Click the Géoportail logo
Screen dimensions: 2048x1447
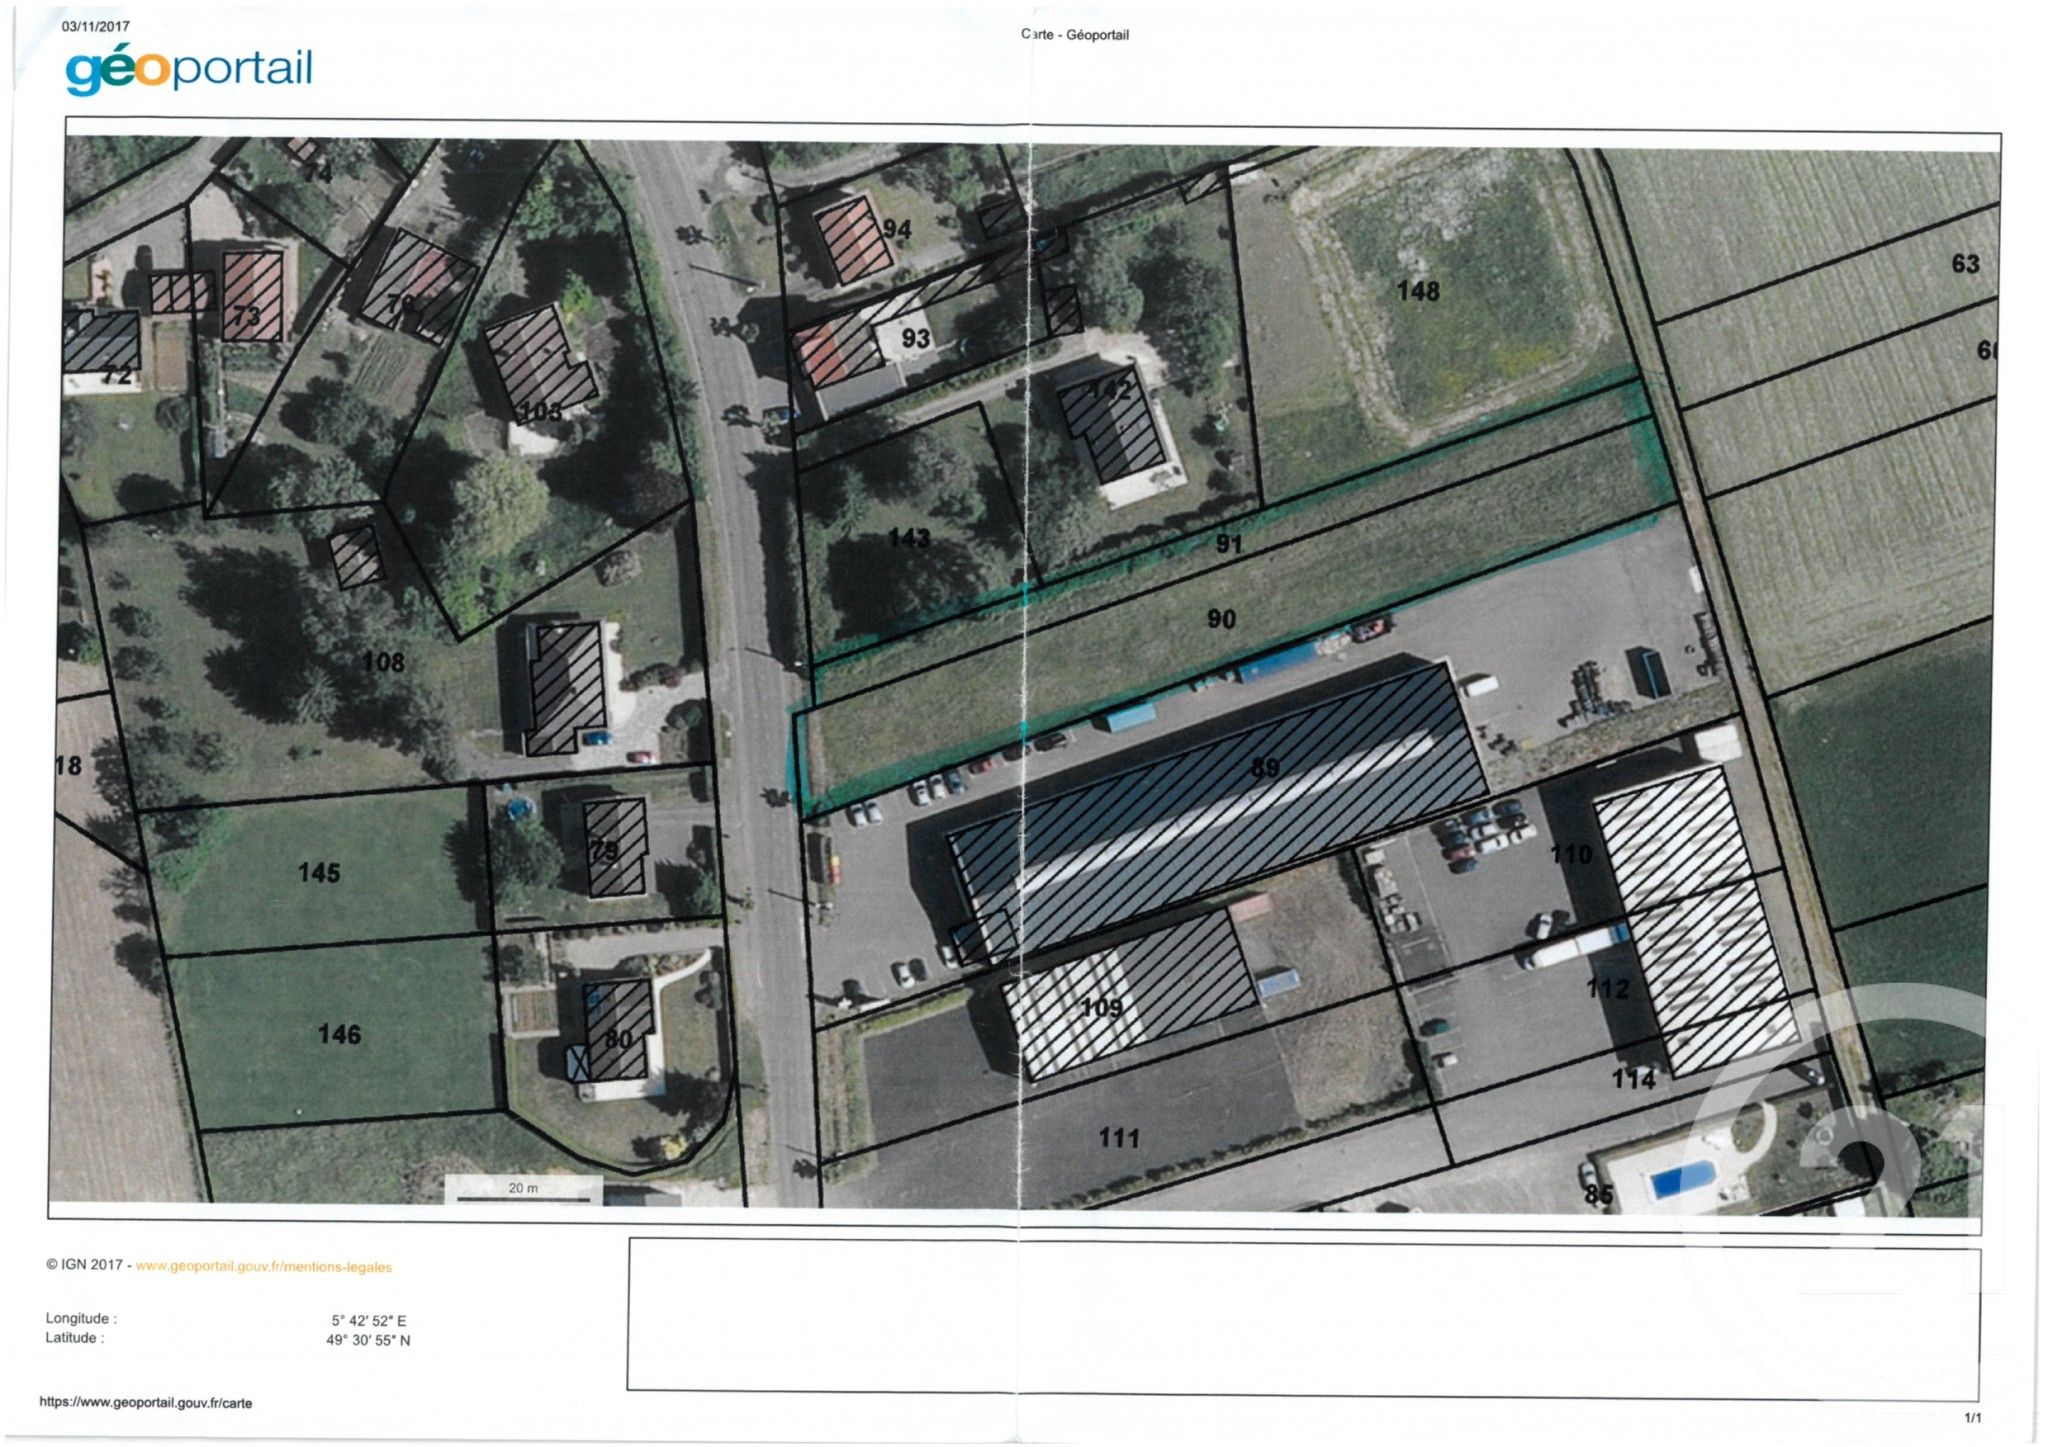click(188, 70)
